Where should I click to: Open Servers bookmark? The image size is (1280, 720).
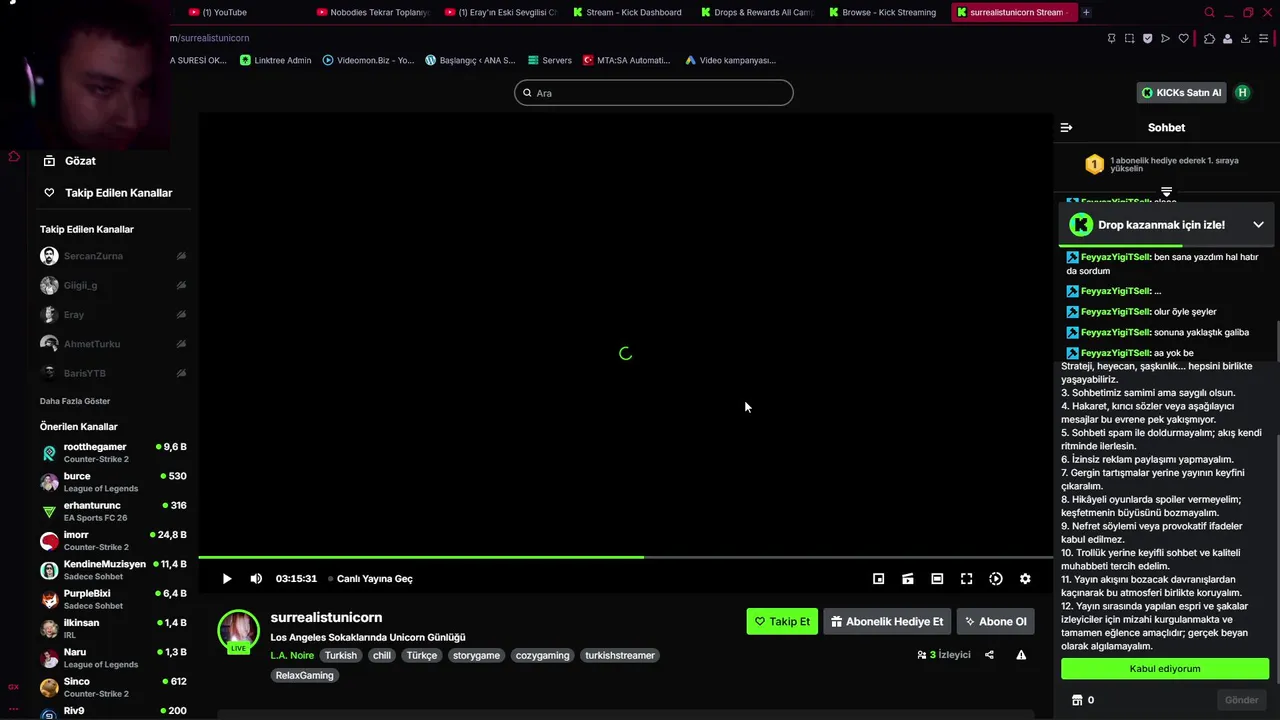pos(550,60)
